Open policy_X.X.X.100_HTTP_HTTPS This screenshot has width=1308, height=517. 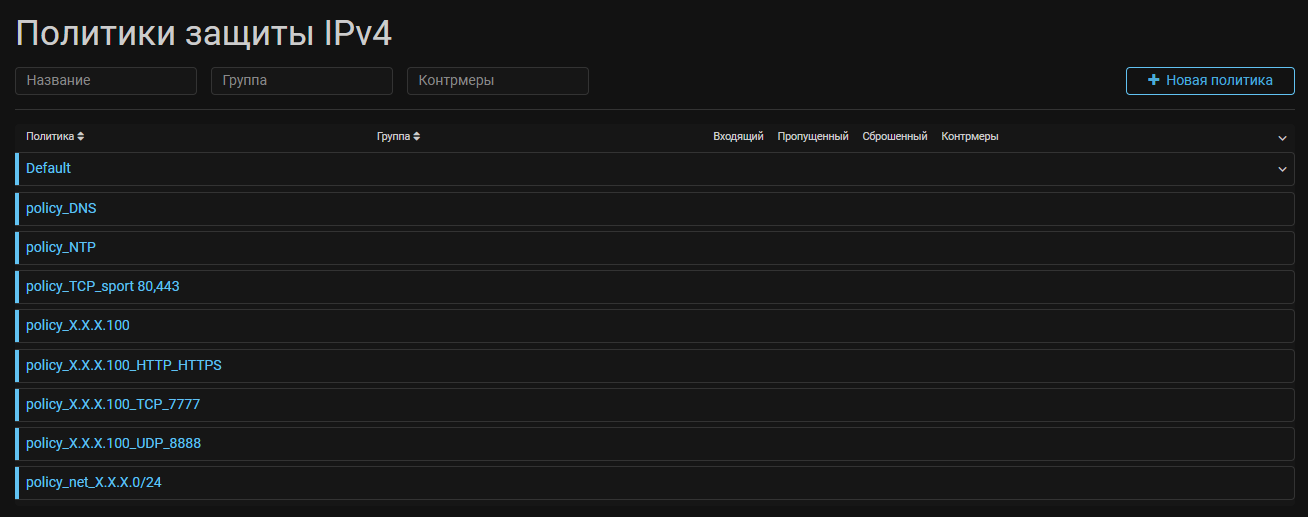(124, 365)
